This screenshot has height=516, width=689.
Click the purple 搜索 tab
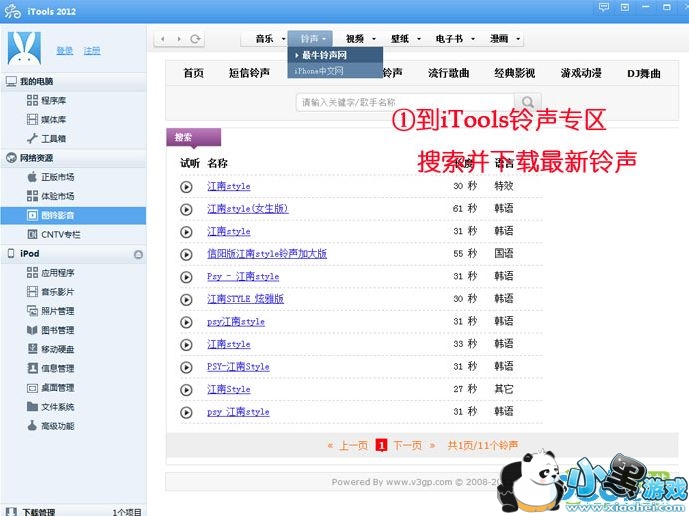click(x=193, y=137)
